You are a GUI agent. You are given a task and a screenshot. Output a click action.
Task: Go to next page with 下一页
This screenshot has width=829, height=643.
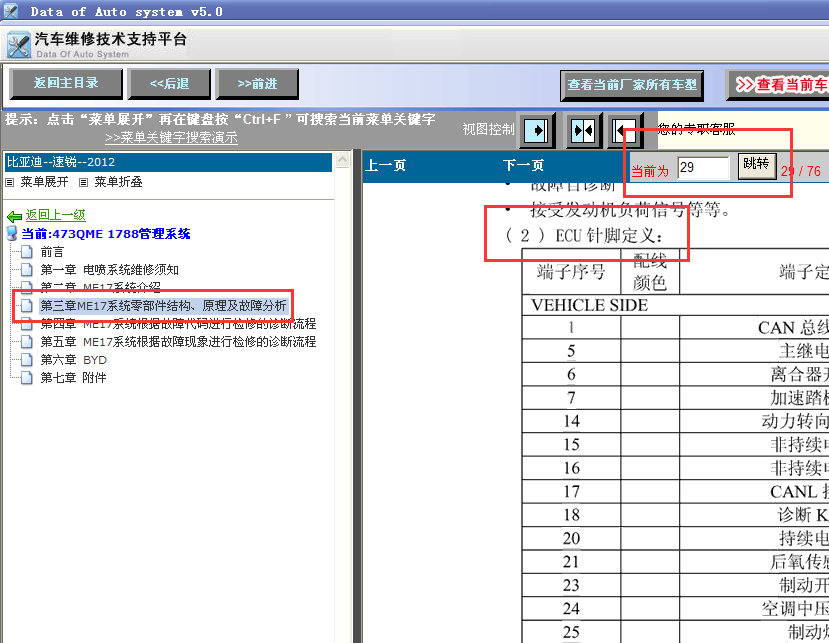(523, 166)
